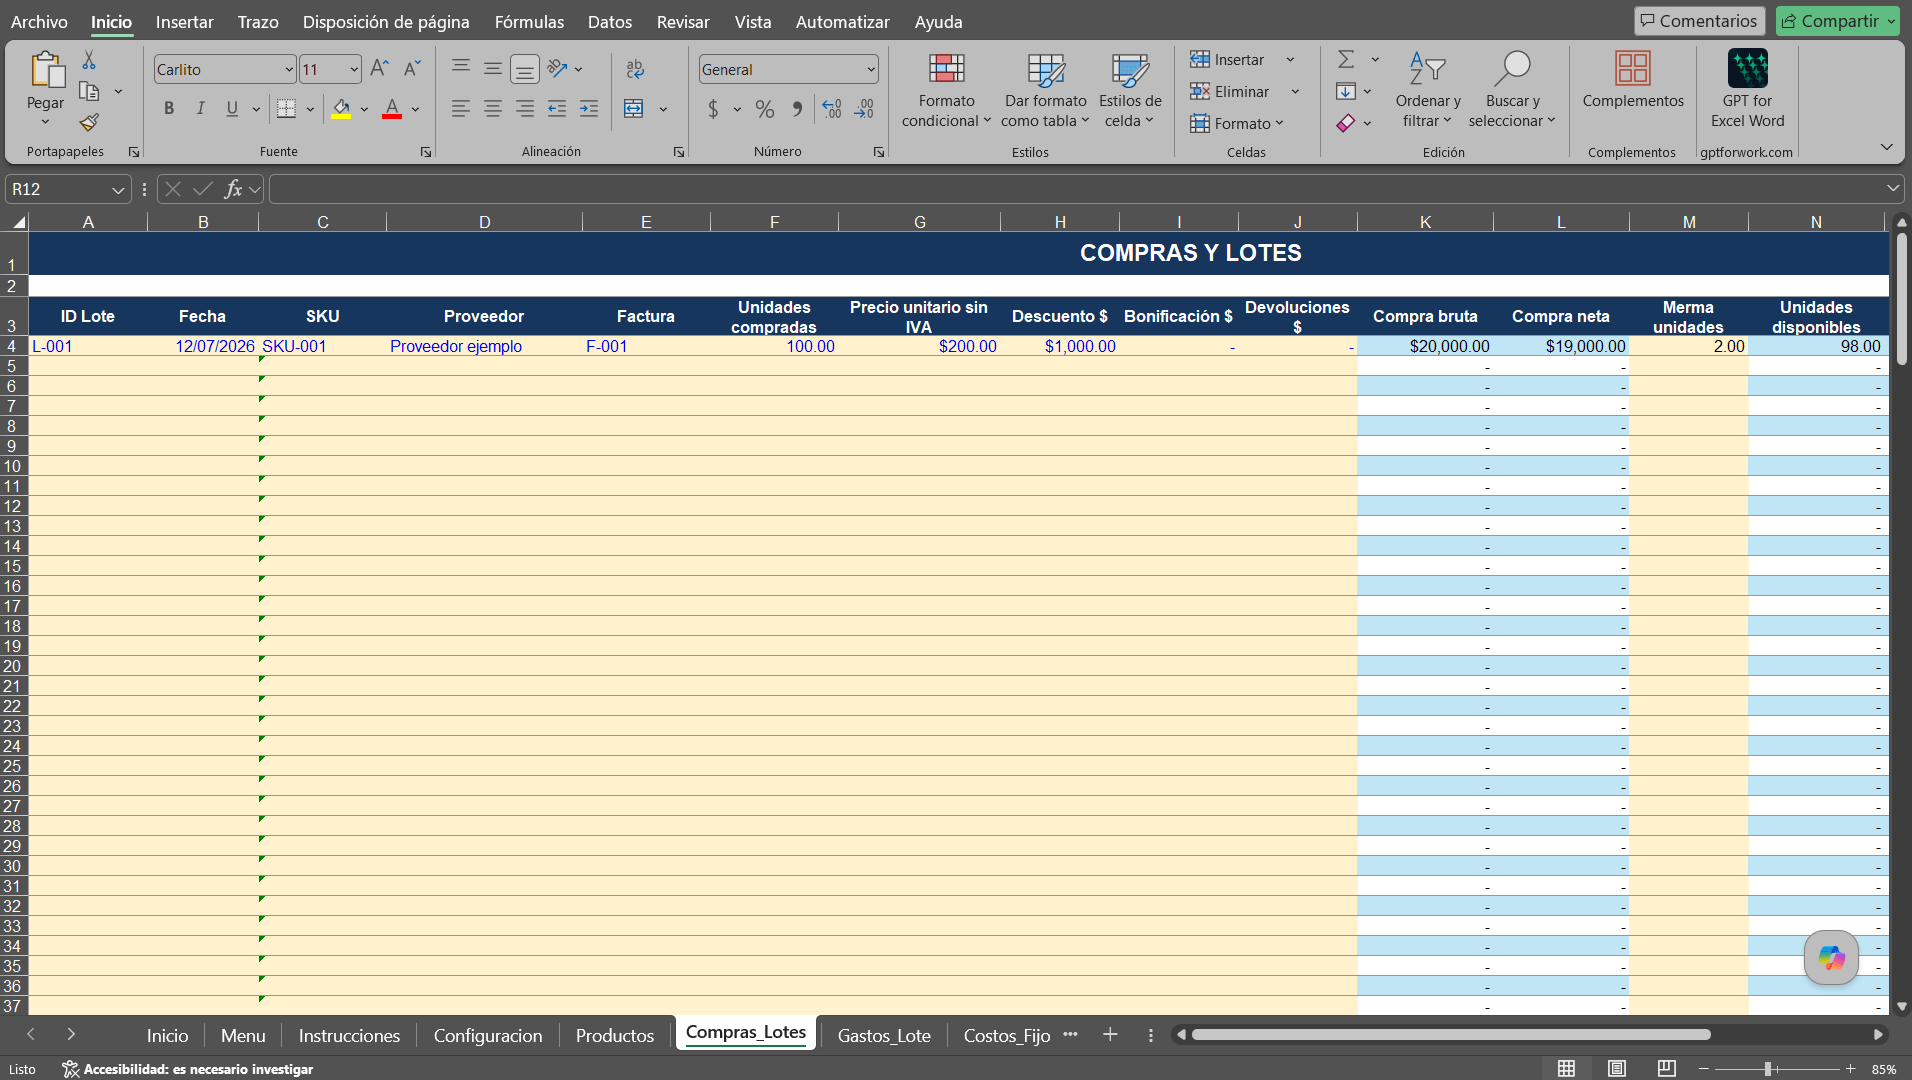The height and width of the screenshot is (1080, 1912).
Task: Toggle bold formatting
Action: [x=169, y=109]
